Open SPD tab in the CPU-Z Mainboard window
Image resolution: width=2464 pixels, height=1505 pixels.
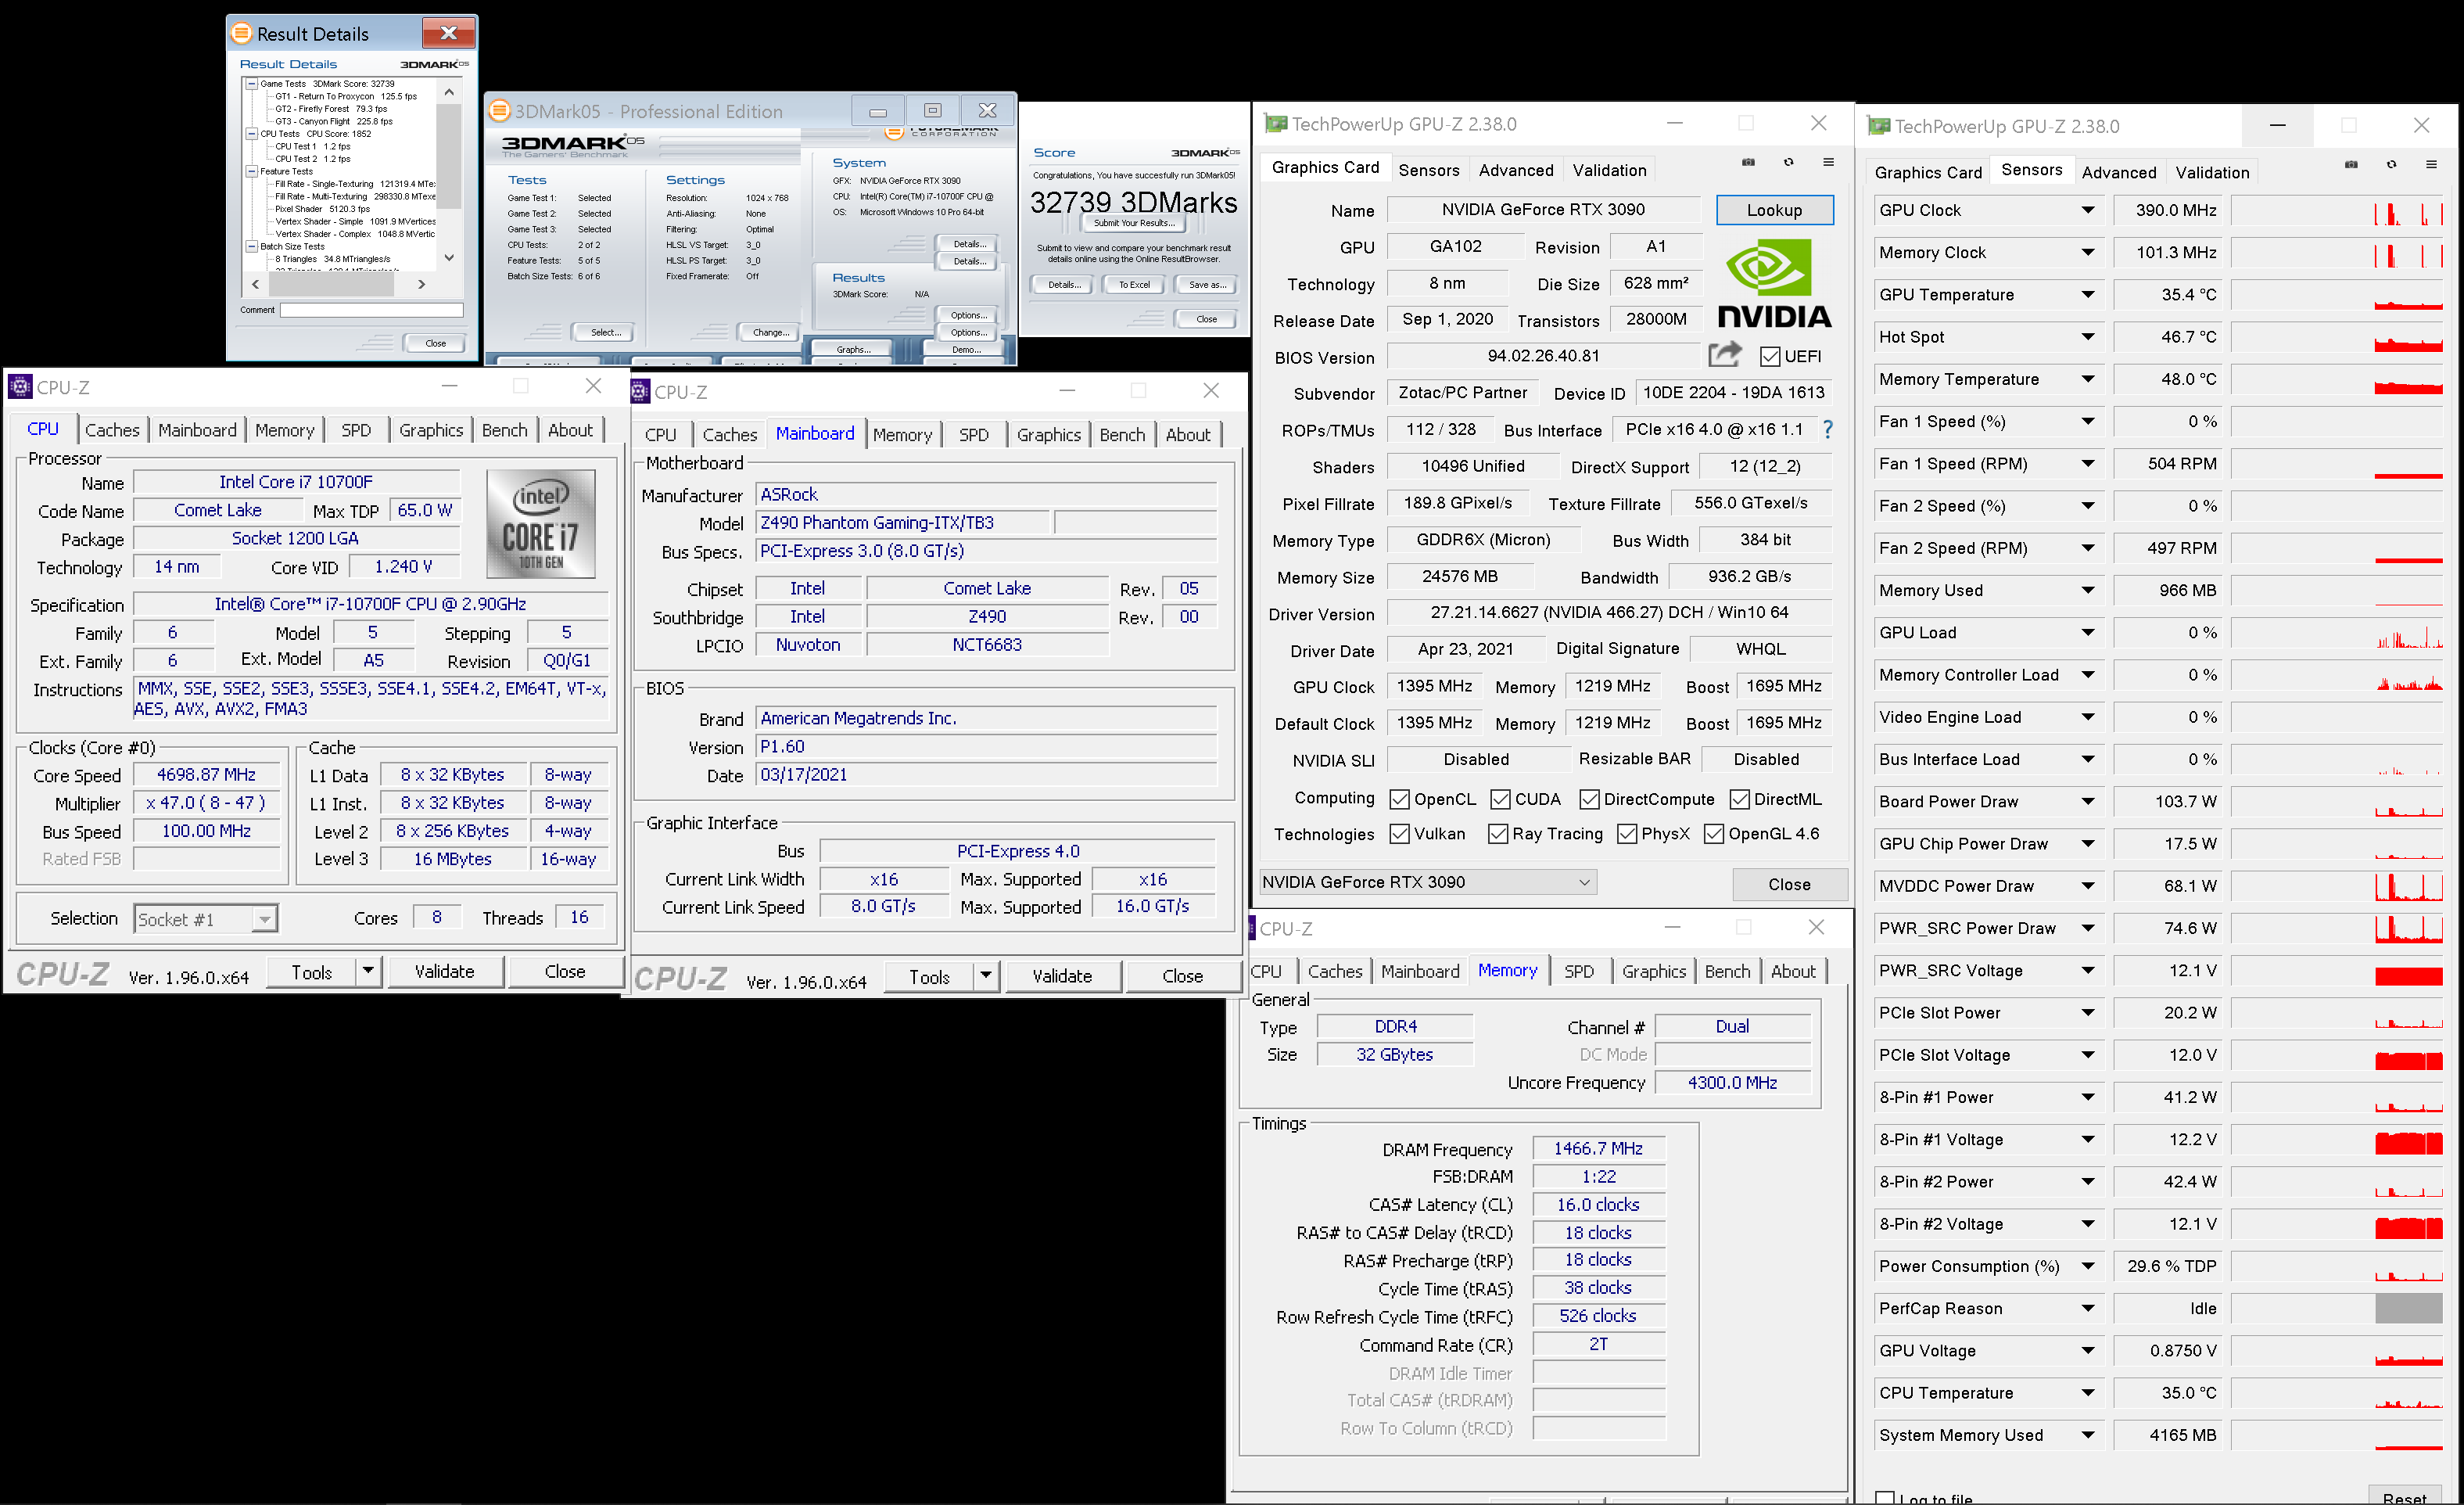coord(974,435)
